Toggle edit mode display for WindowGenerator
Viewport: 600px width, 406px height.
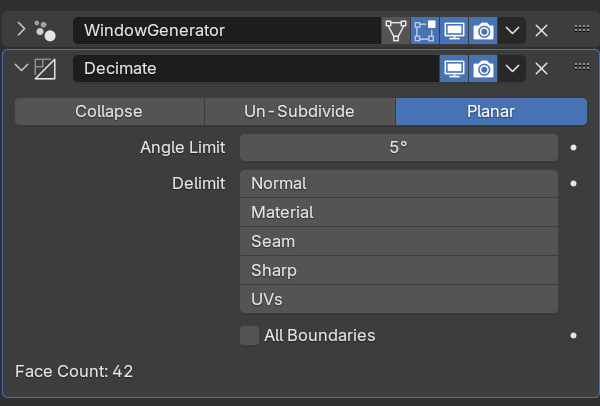pos(425,31)
